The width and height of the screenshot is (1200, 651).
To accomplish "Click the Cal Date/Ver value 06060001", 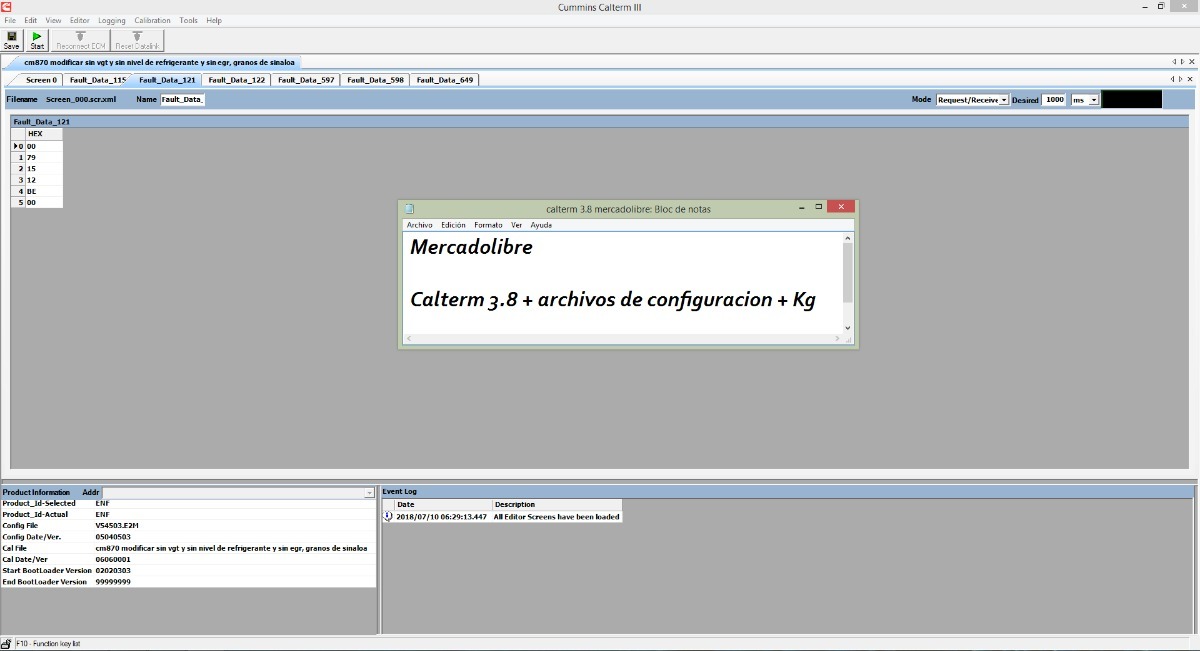I will coord(112,559).
